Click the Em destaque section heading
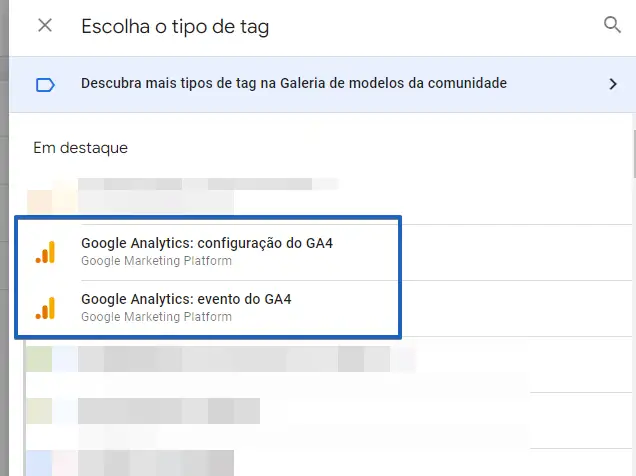The image size is (636, 476). pos(80,148)
